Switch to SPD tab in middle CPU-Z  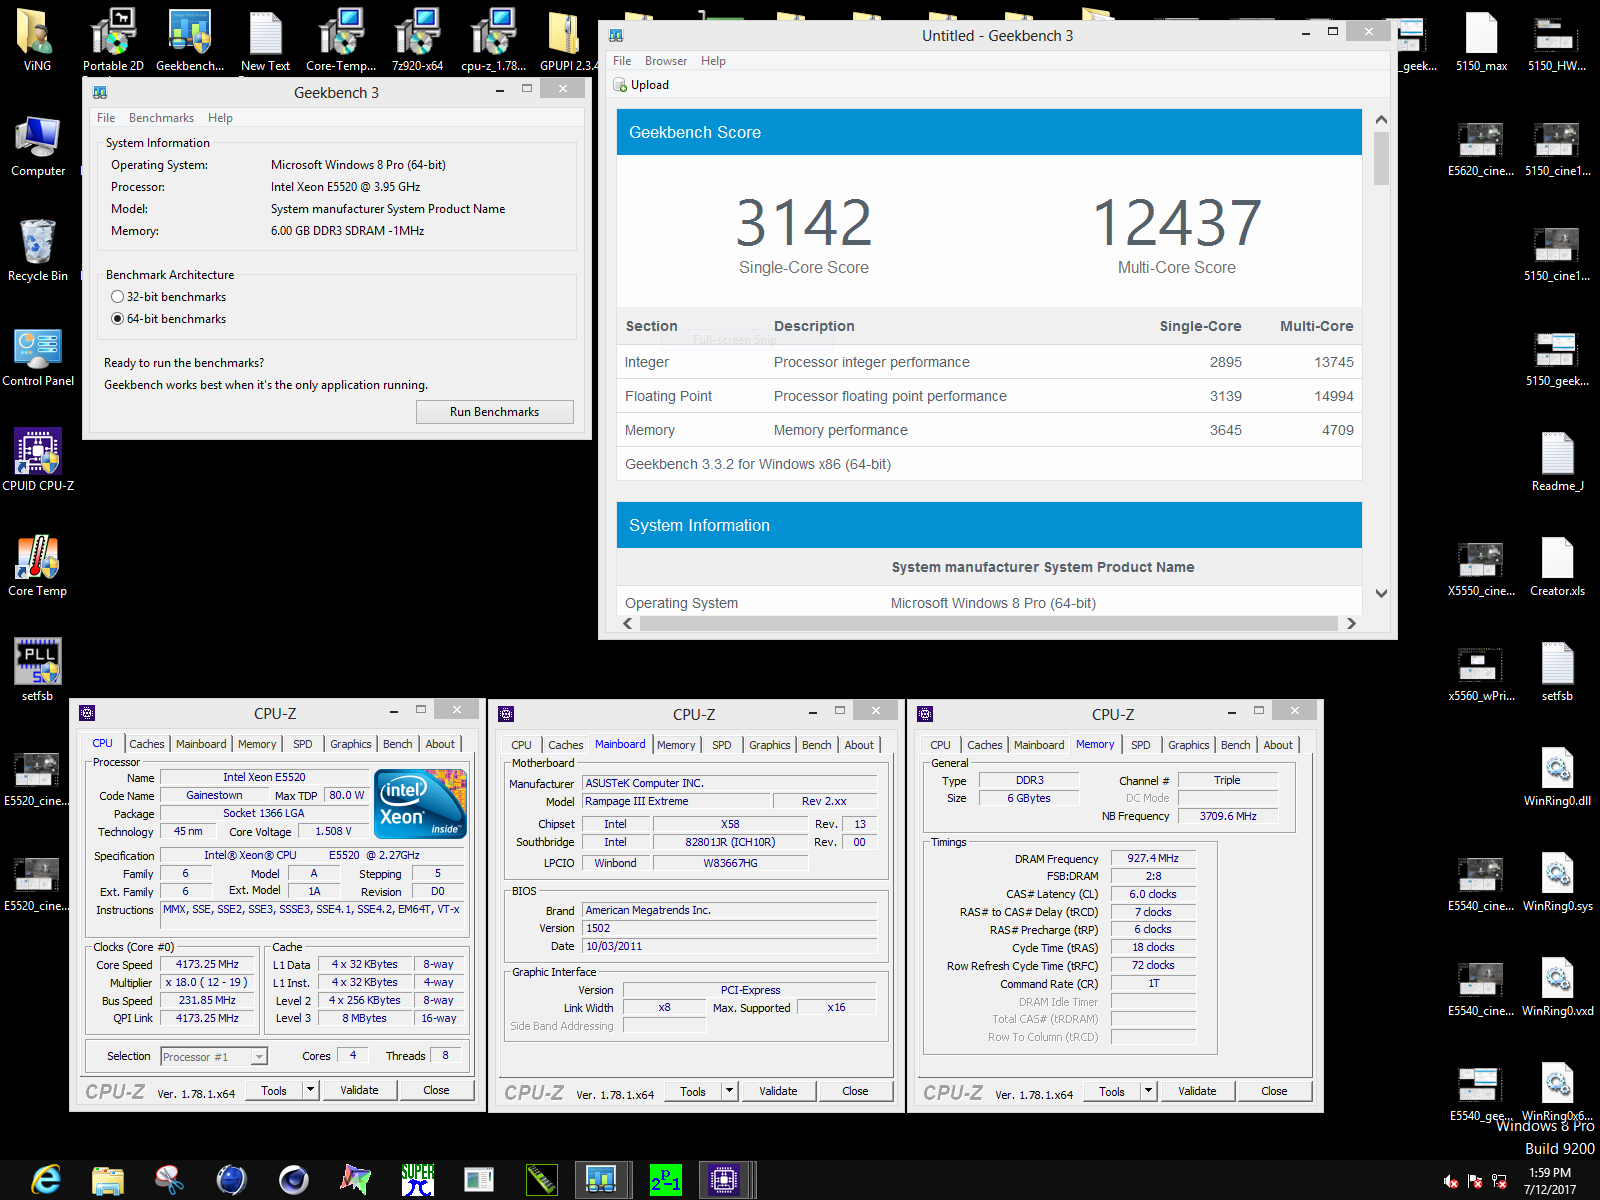722,745
